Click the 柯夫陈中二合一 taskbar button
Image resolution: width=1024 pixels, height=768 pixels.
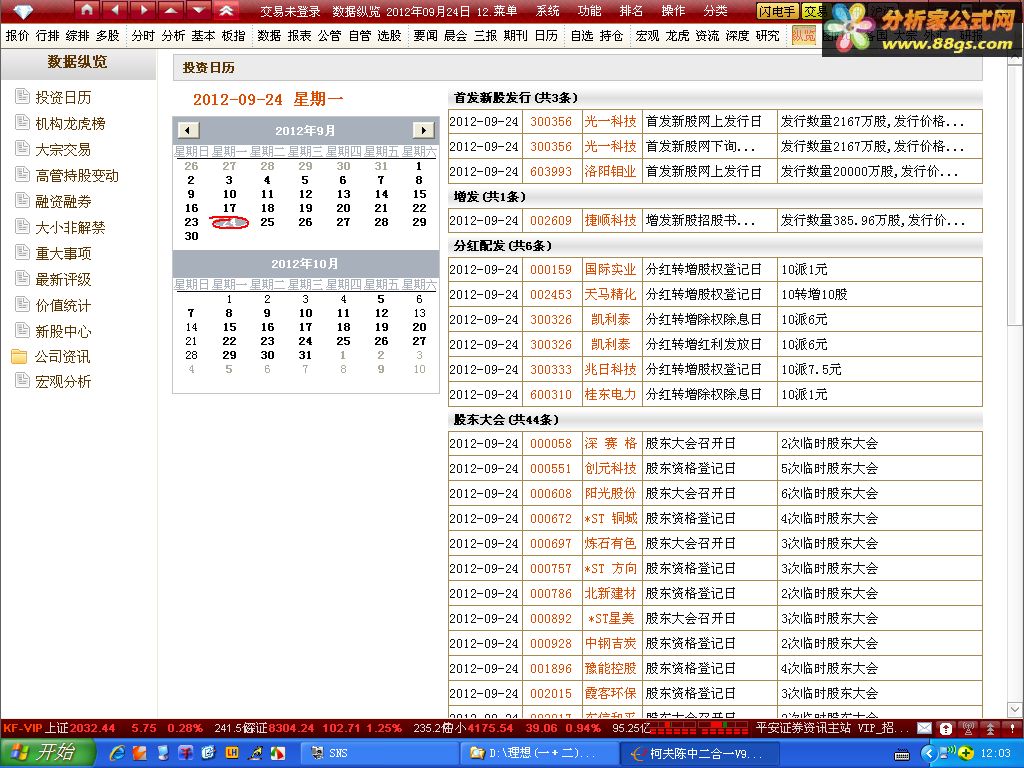tap(699, 753)
